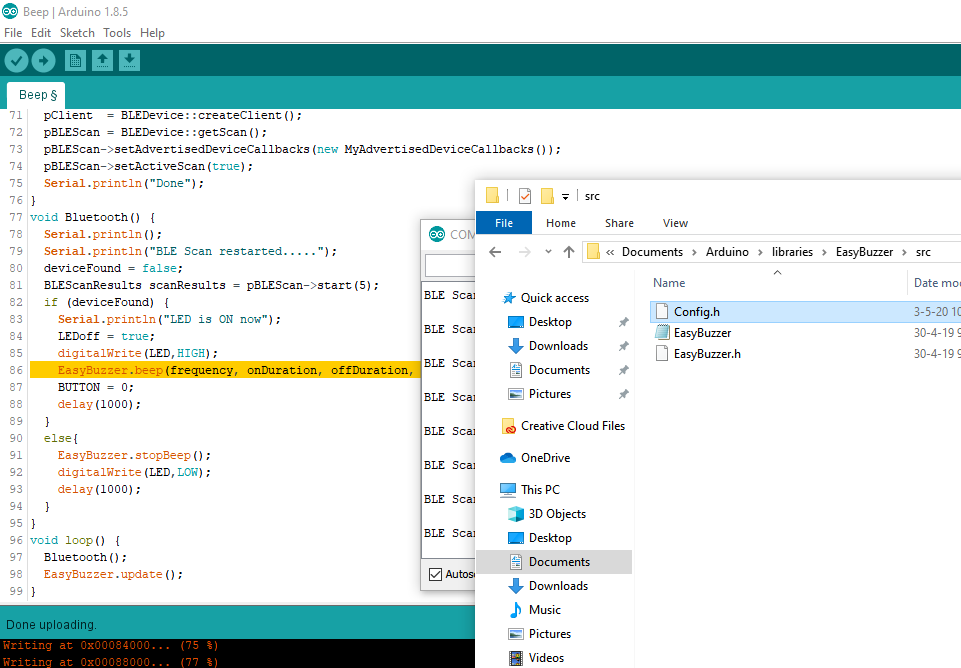The width and height of the screenshot is (961, 668).
Task: Click the Config.h date modified cell
Action: (936, 312)
